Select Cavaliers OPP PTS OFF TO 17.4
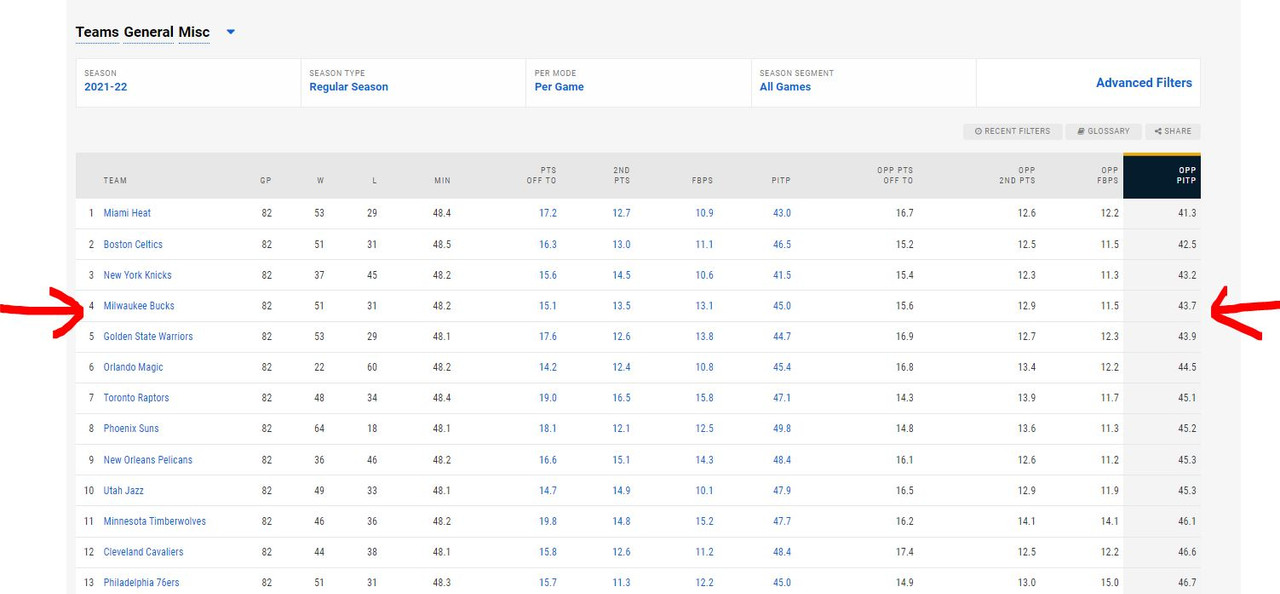 tap(904, 552)
